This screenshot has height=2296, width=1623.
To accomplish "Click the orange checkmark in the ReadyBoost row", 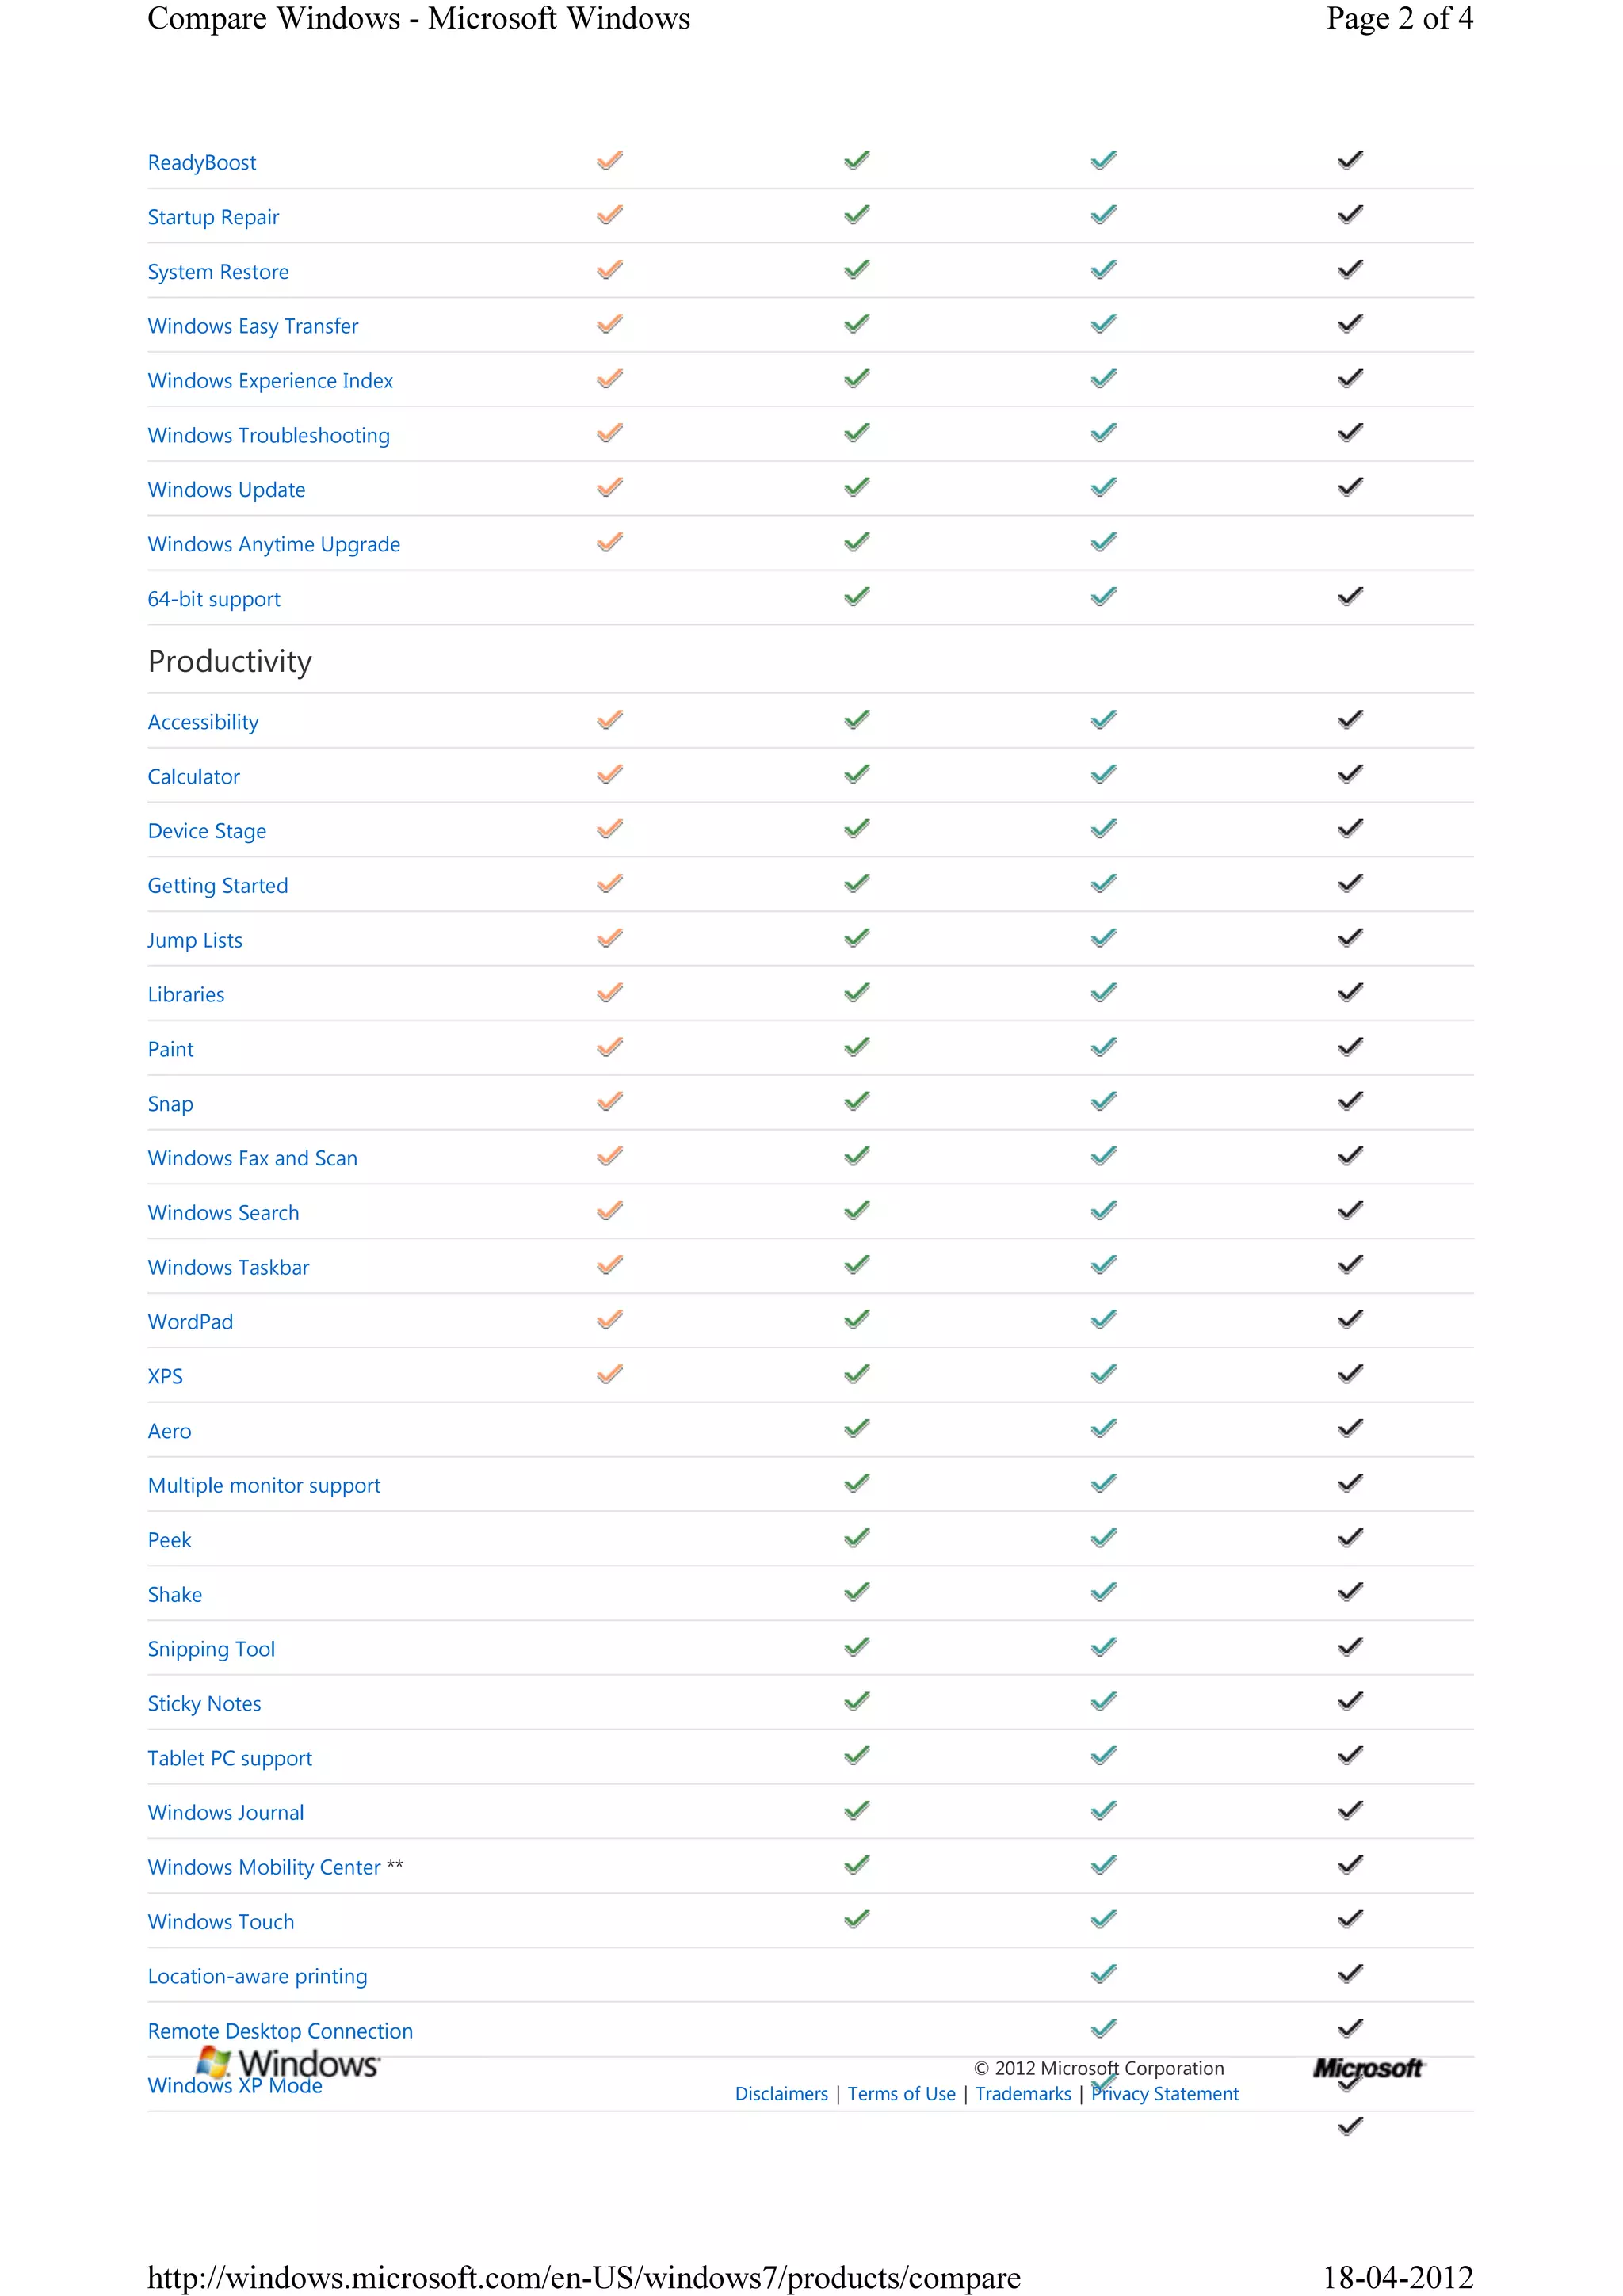I will [x=609, y=161].
